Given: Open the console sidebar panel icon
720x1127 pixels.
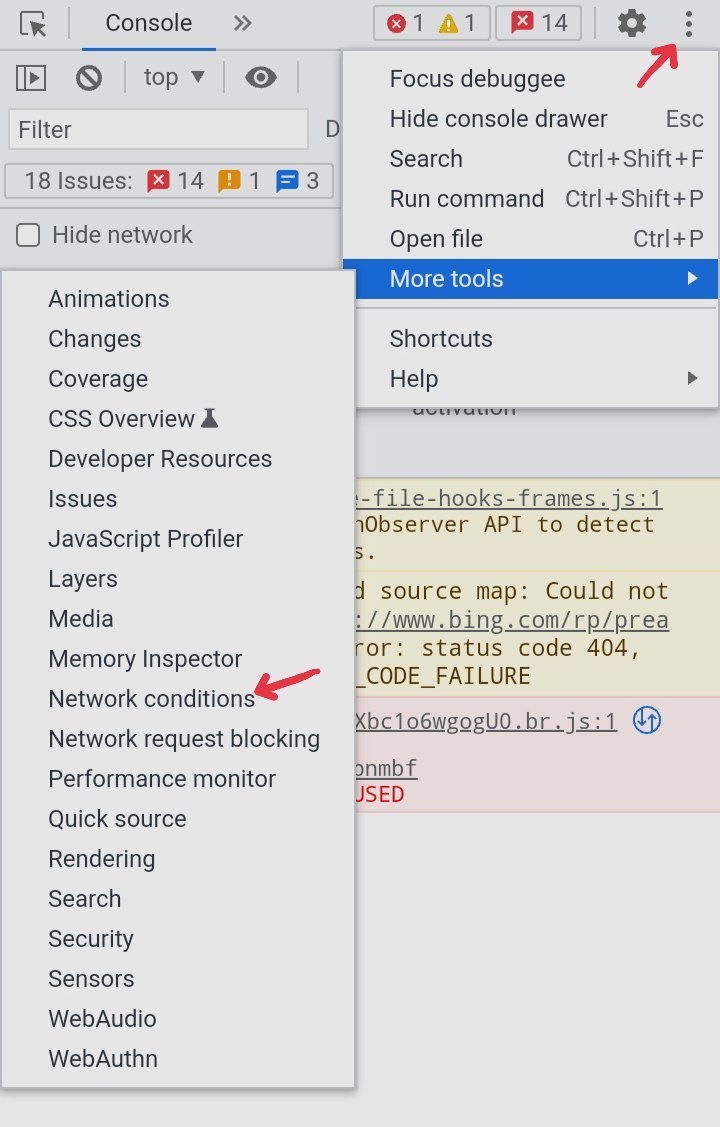Looking at the screenshot, I should [x=31, y=77].
